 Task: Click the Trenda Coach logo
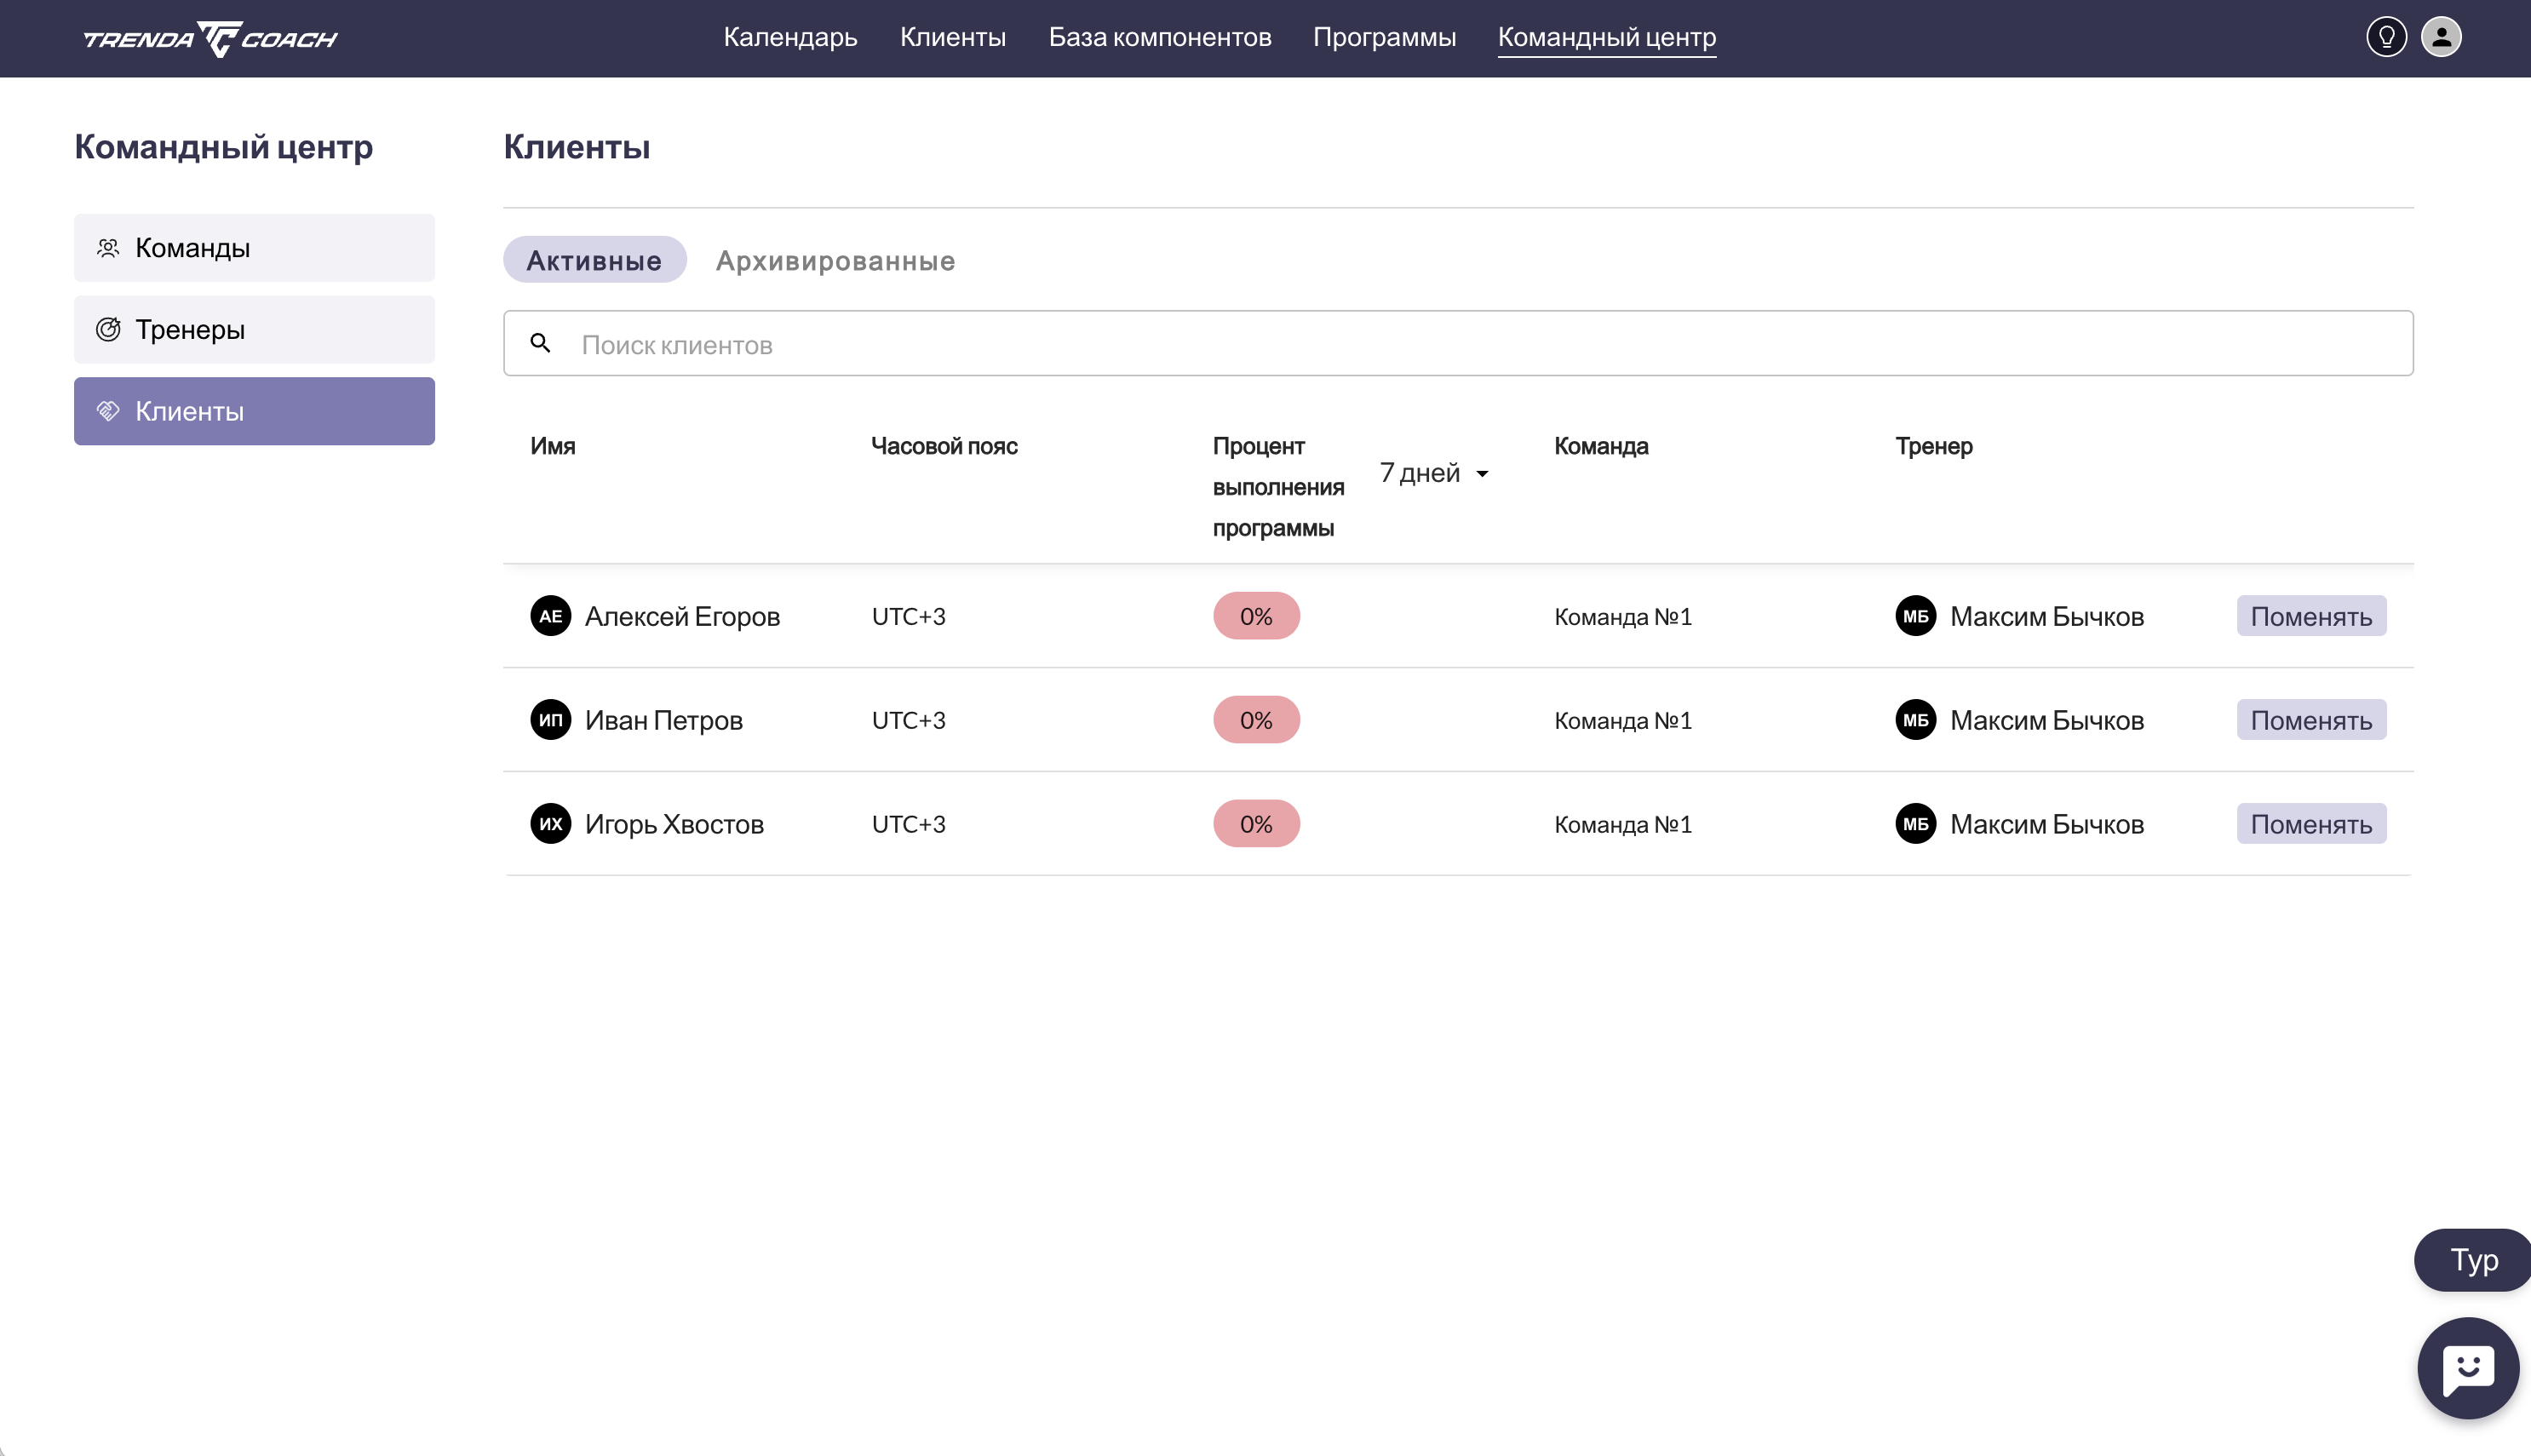210,38
